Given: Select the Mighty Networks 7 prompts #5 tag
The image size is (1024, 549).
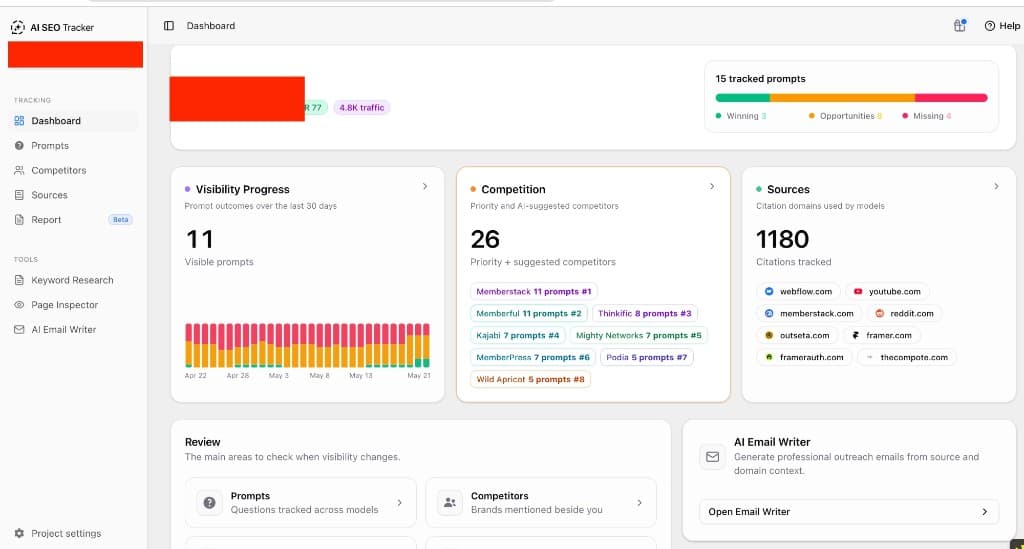Looking at the screenshot, I should (639, 336).
